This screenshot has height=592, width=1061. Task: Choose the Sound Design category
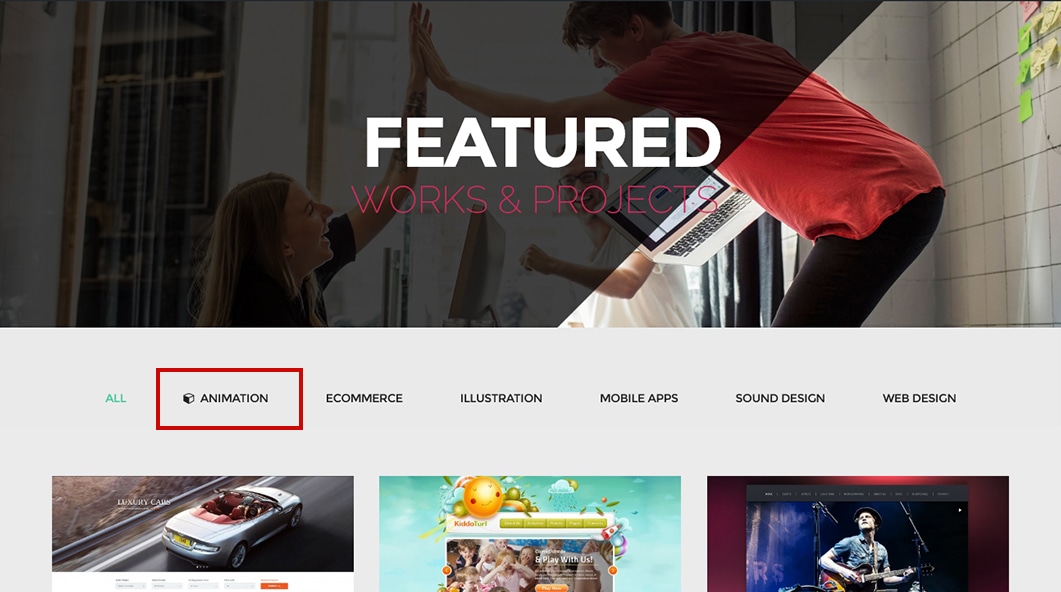[x=780, y=399]
